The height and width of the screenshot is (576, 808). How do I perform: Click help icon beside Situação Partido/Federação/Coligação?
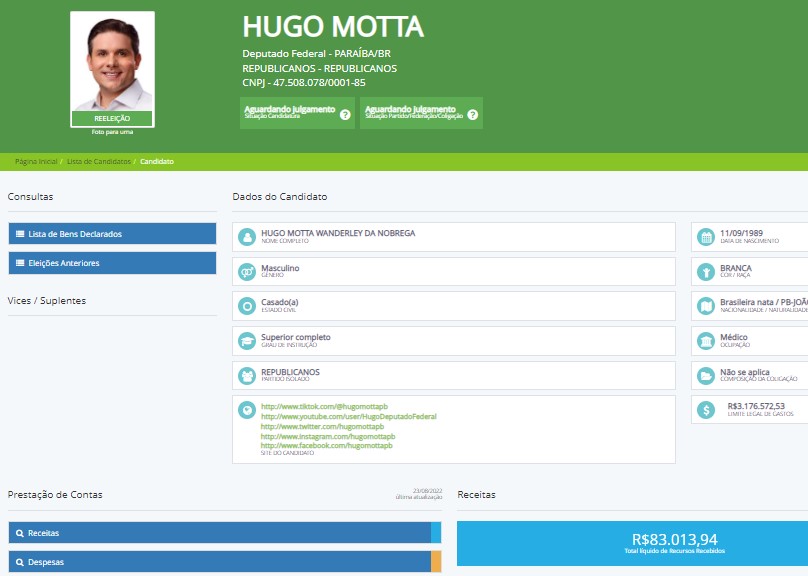coord(473,115)
